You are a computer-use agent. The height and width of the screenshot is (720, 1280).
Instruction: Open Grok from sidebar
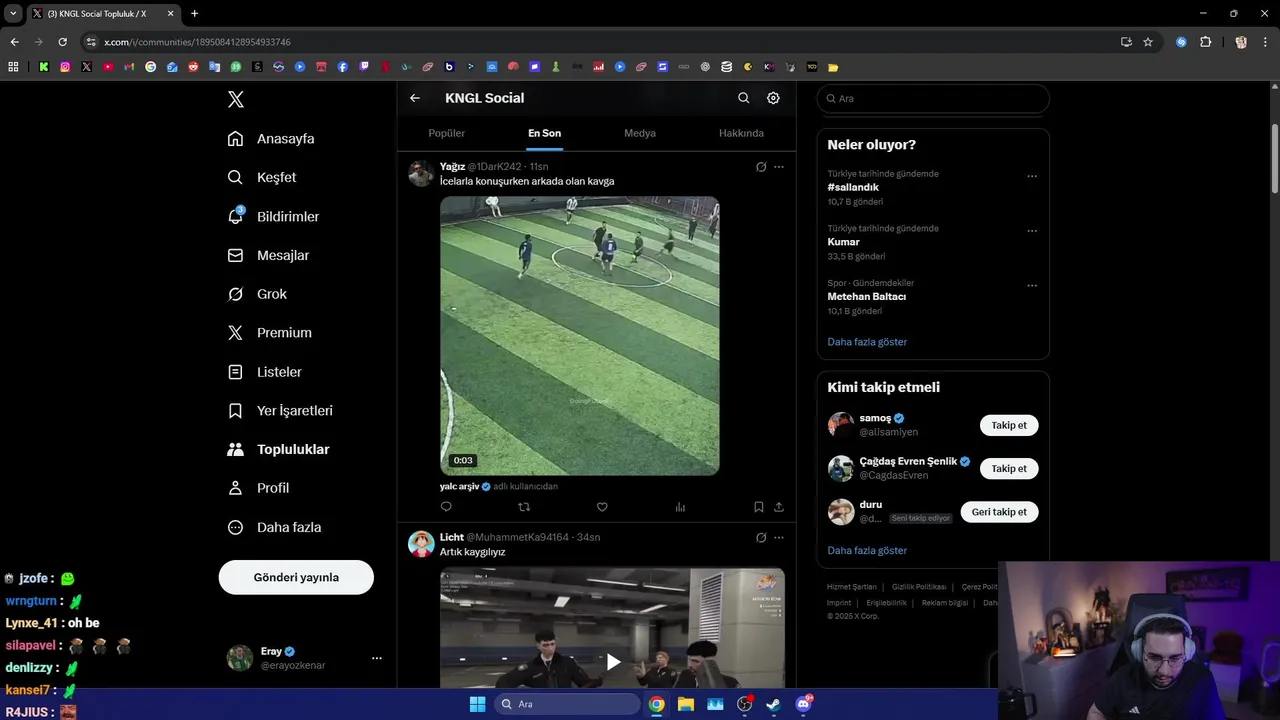(257, 294)
